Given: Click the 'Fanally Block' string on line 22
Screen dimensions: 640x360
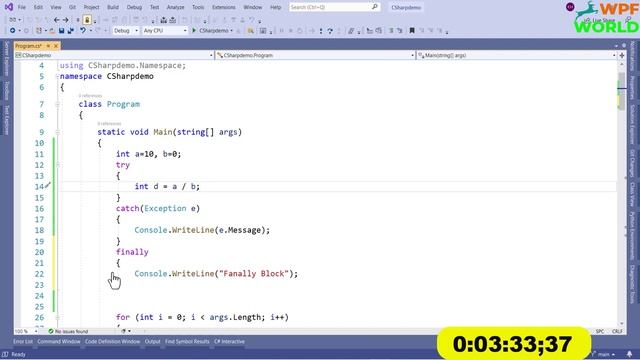Looking at the screenshot, I should point(254,274).
